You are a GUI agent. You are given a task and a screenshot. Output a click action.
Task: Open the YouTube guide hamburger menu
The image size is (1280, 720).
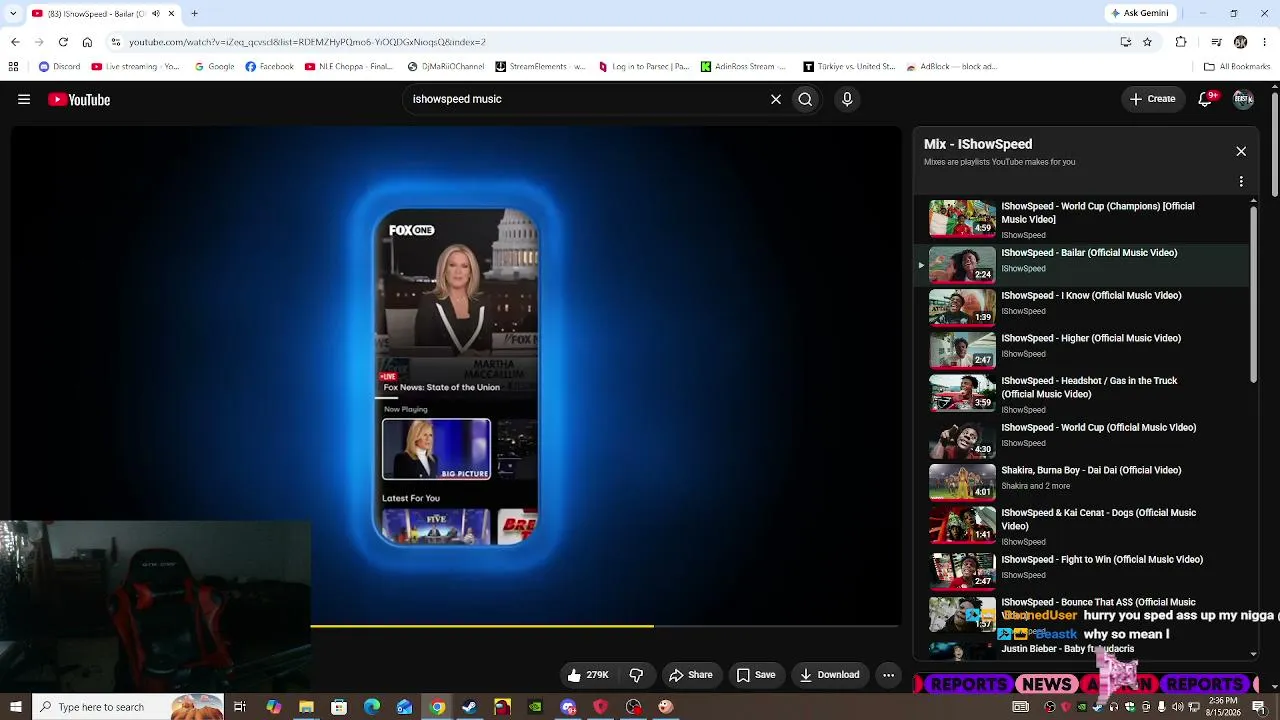pos(24,99)
